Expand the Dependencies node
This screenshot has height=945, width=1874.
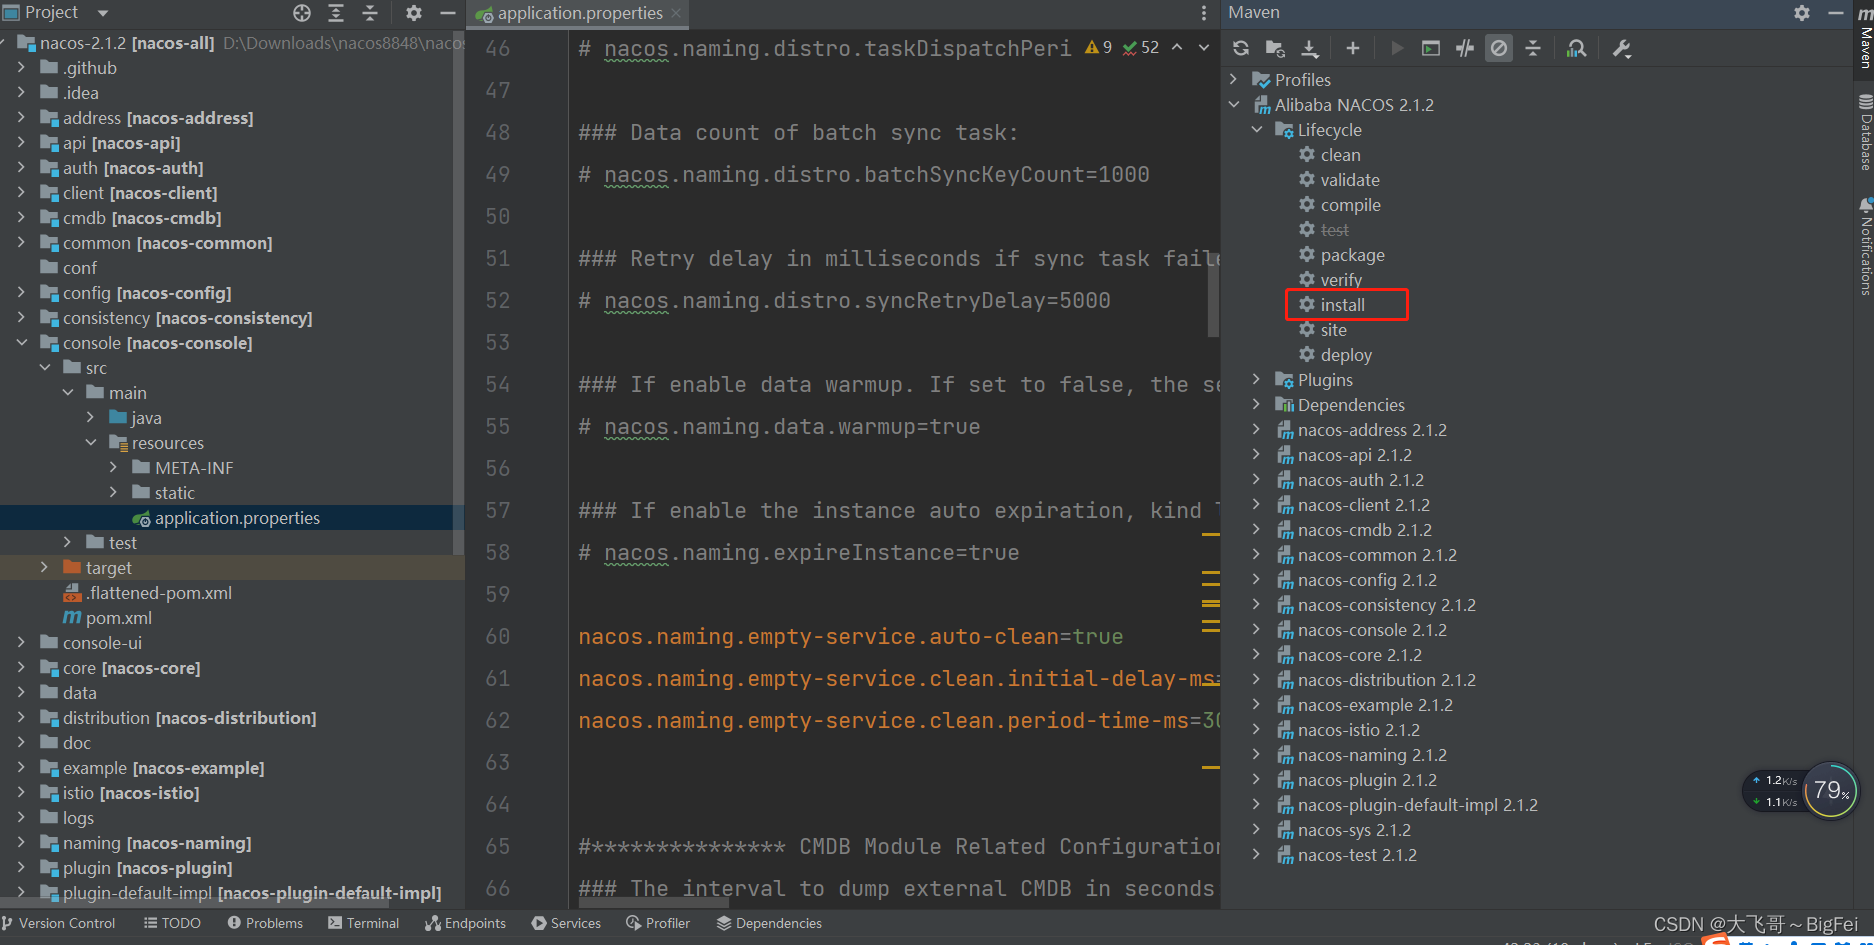point(1257,404)
